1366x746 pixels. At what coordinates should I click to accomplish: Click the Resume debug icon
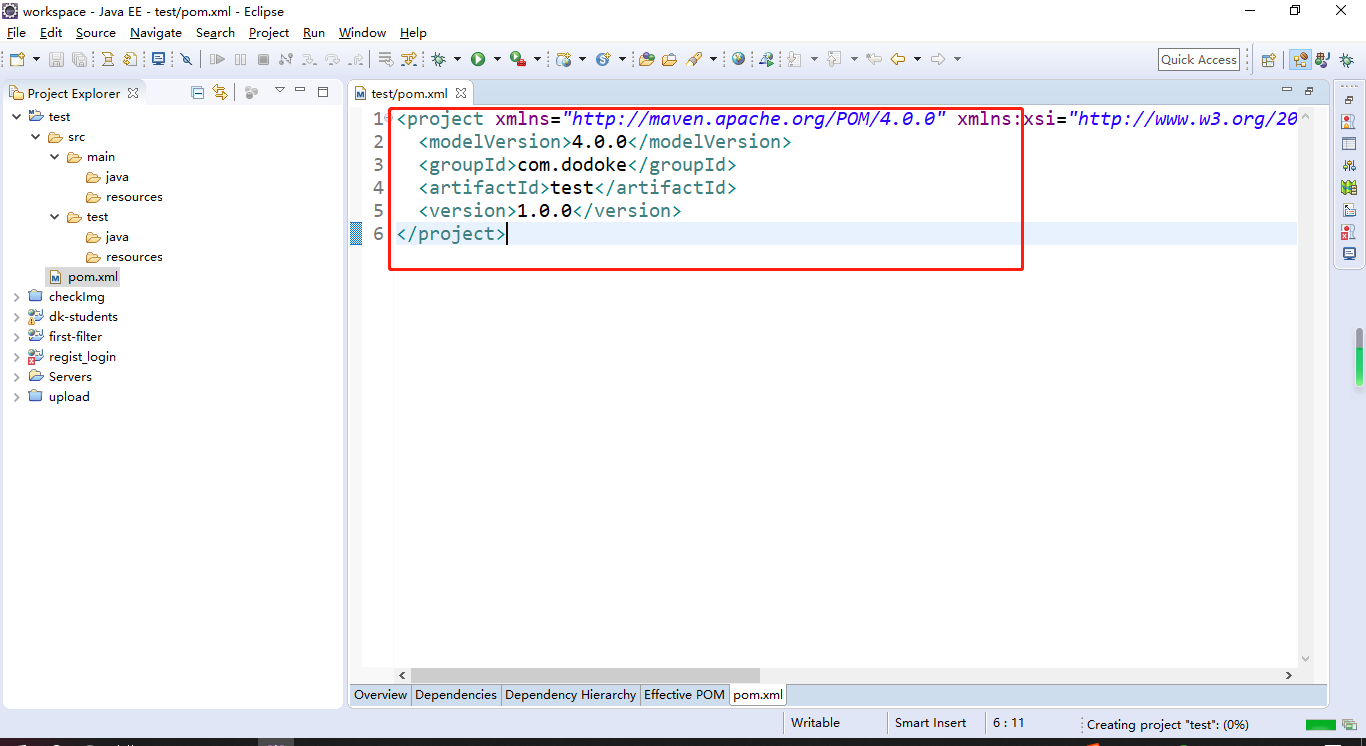[x=217, y=59]
